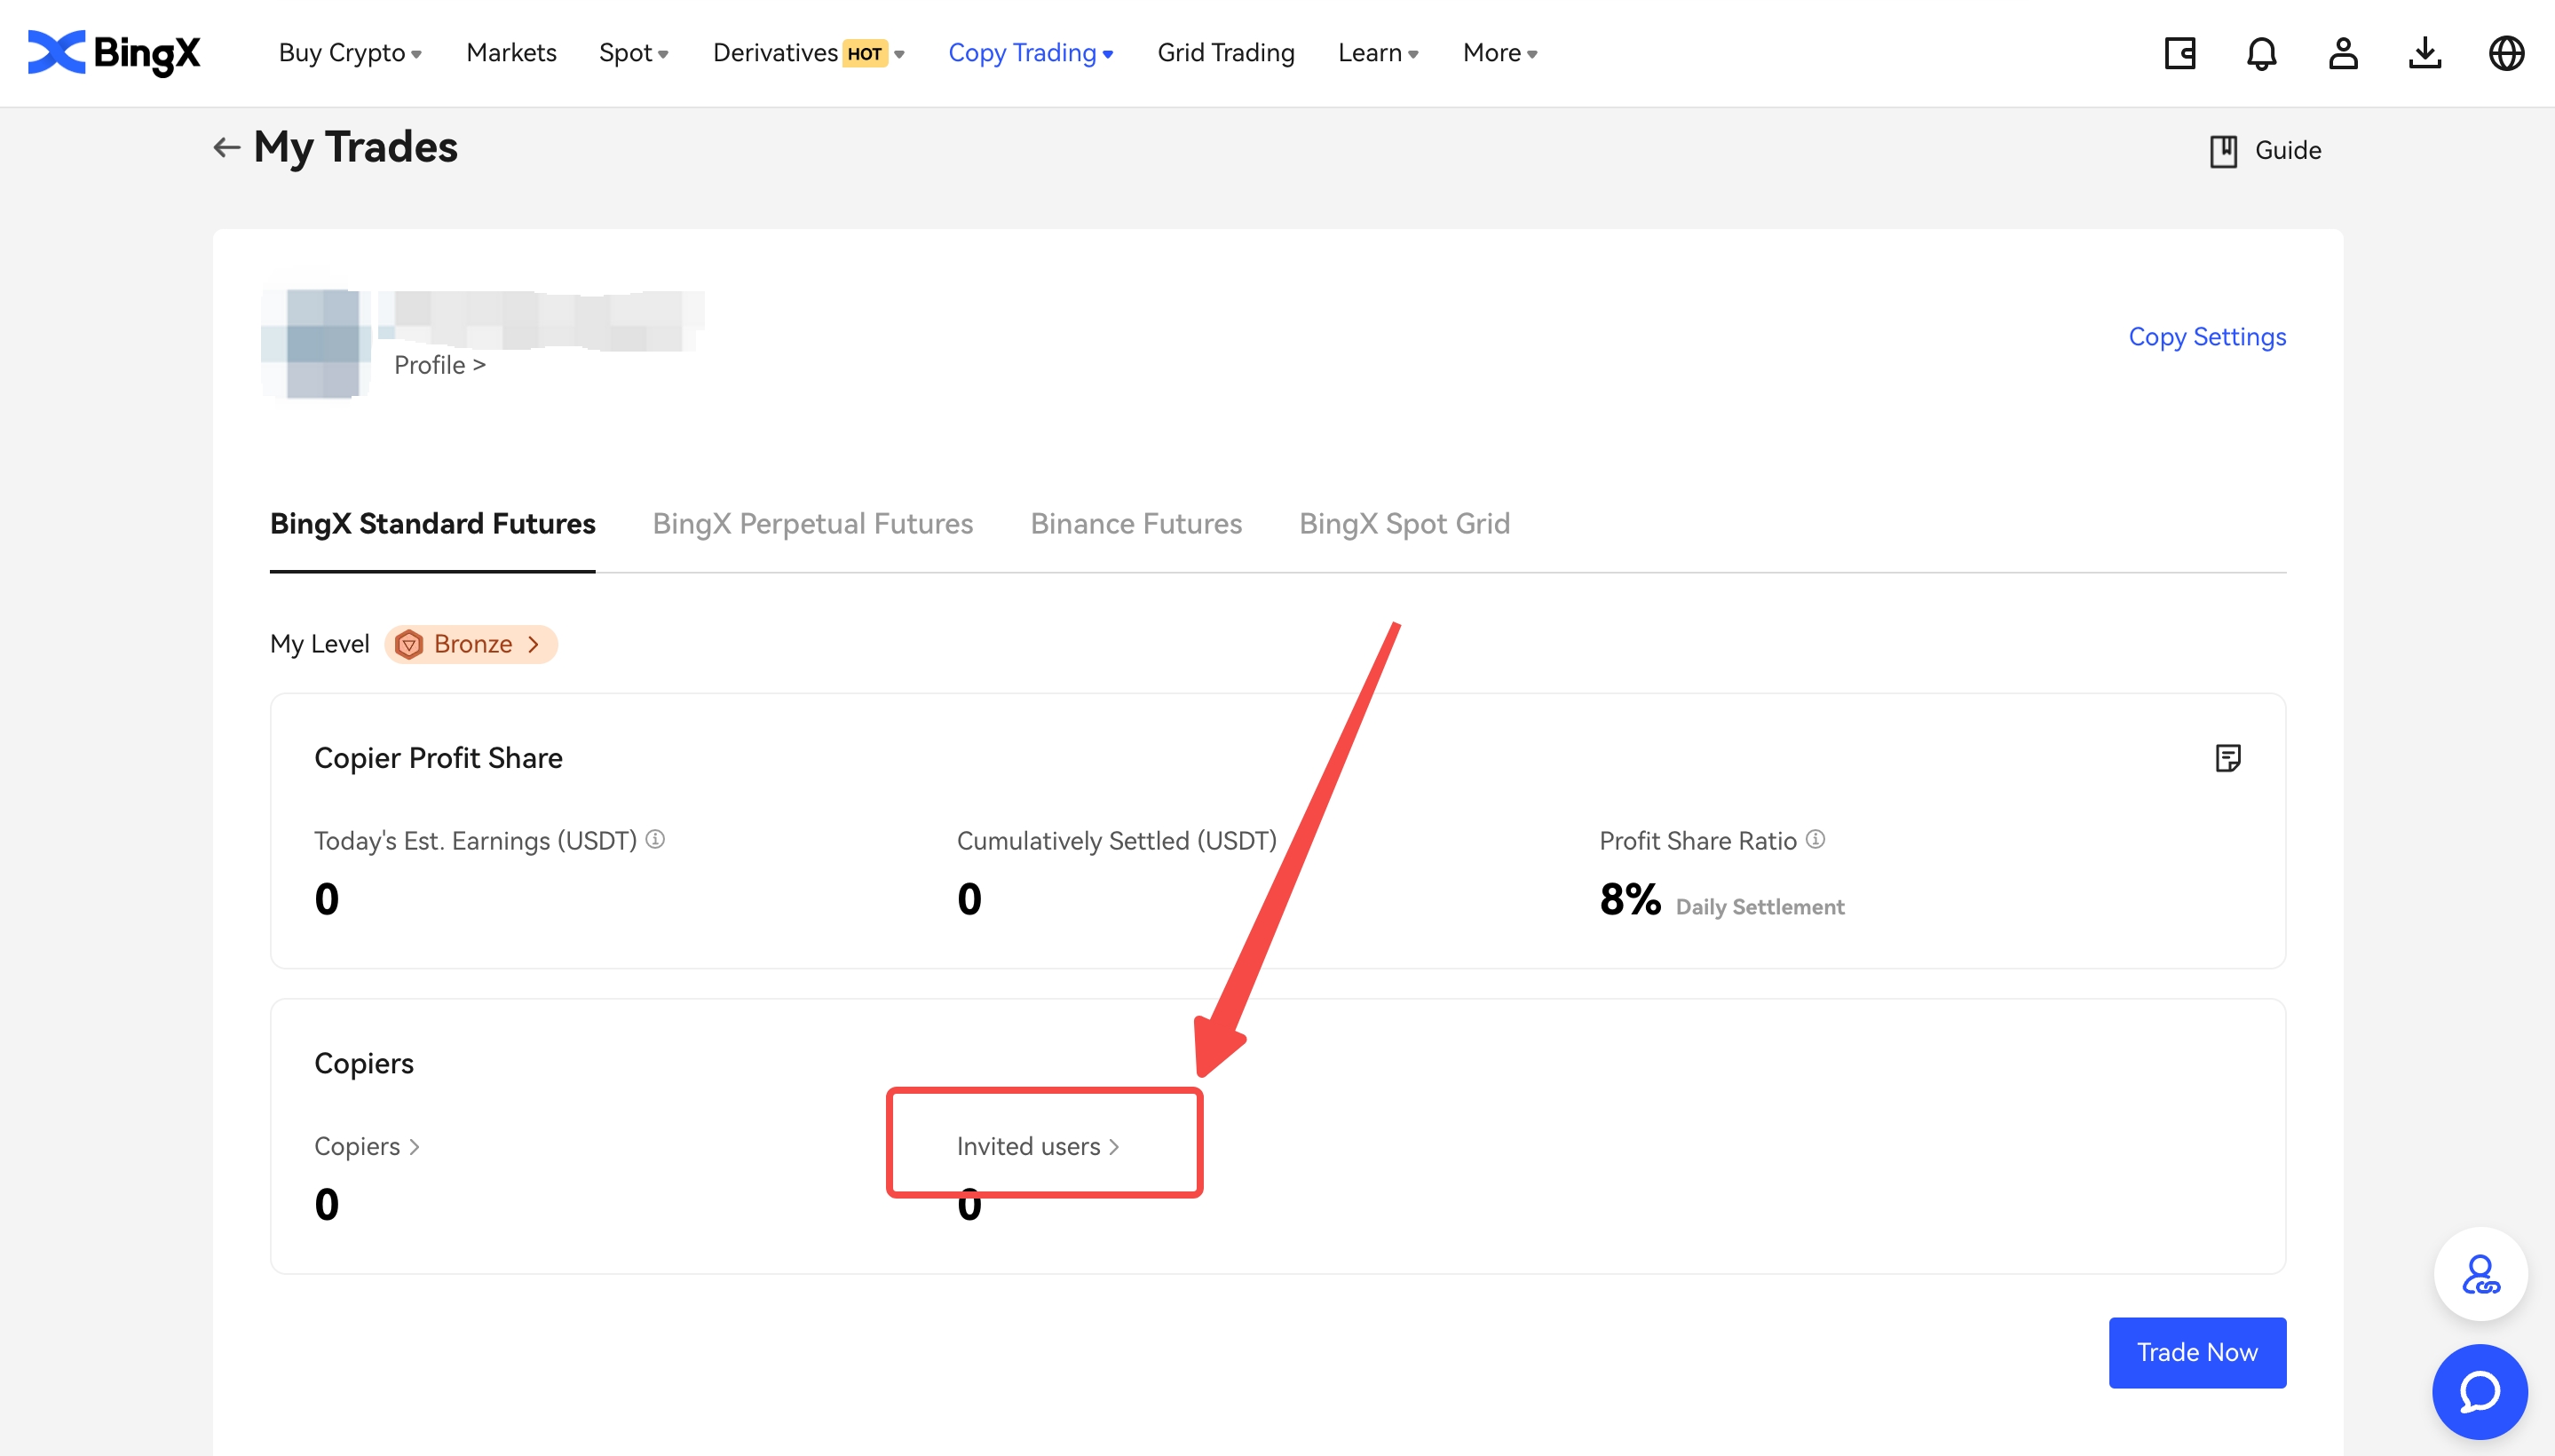Click the Bronze level badge icon

click(x=409, y=644)
